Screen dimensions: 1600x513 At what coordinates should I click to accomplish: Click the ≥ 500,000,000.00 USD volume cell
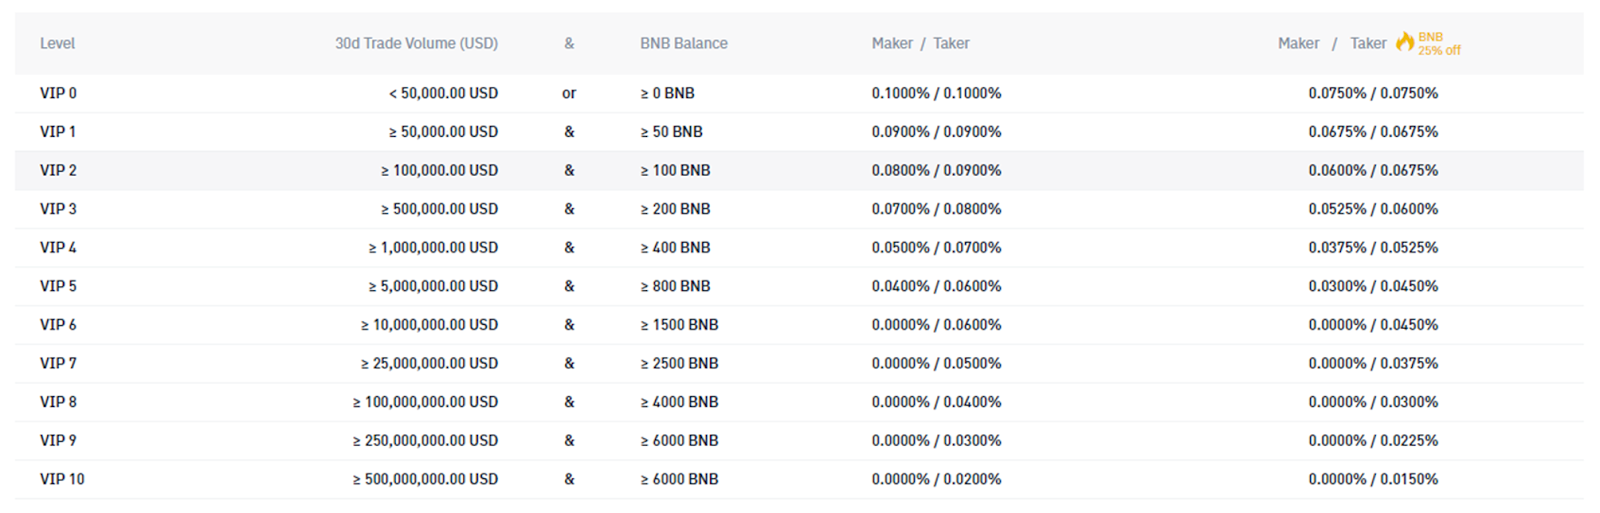click(x=425, y=479)
